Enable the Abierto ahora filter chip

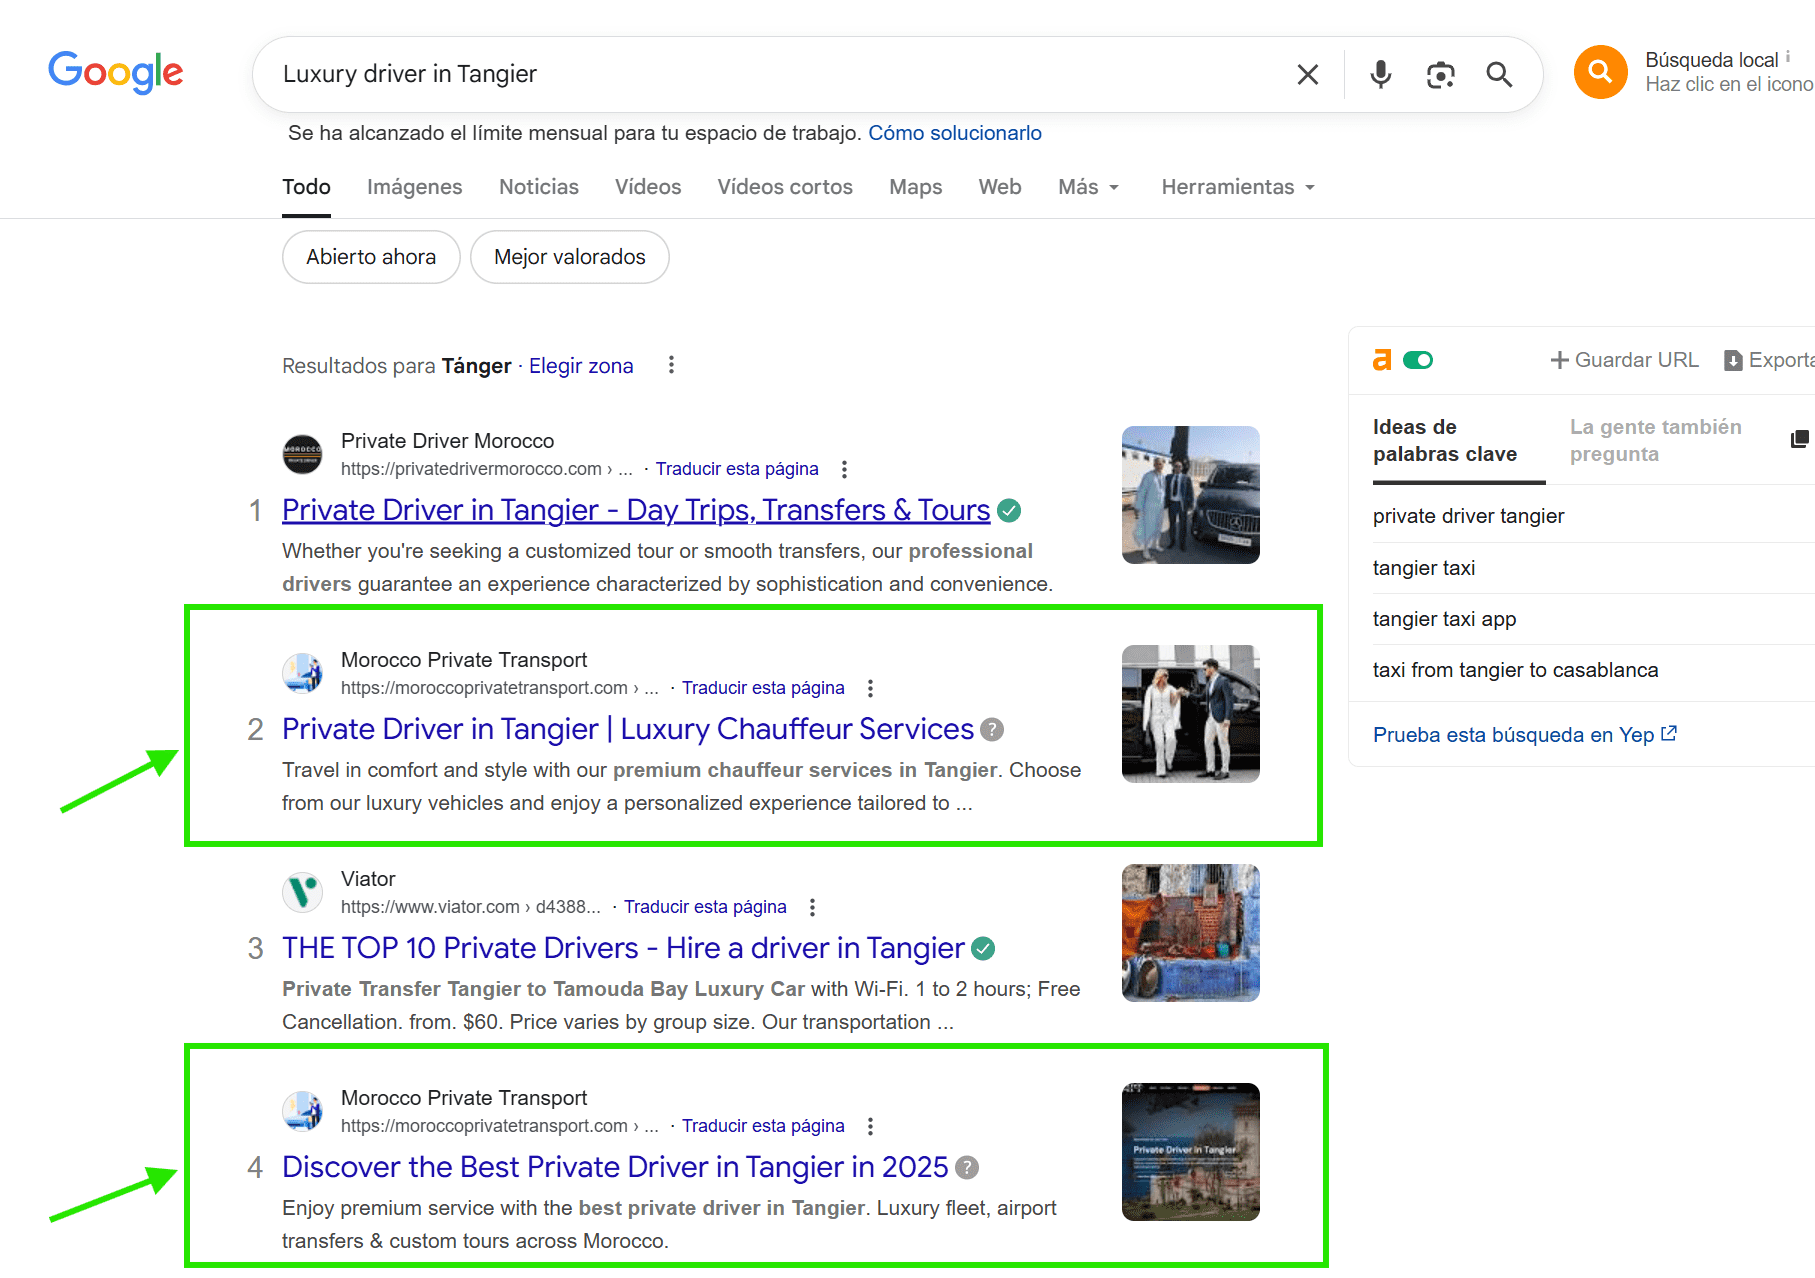tap(371, 257)
